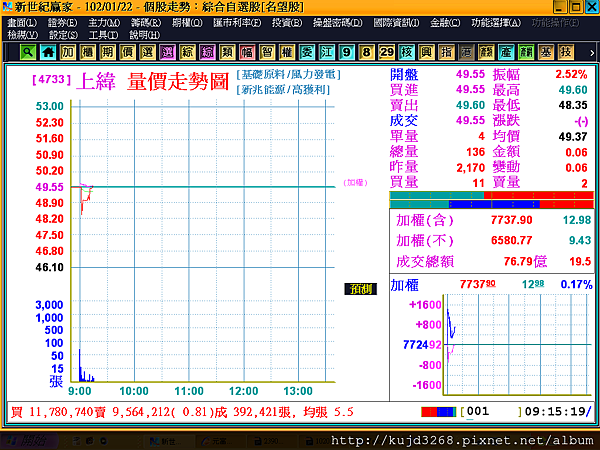Open the 功能選擇(A) menu
Image resolution: width=600 pixels, height=450 pixels.
(x=496, y=23)
